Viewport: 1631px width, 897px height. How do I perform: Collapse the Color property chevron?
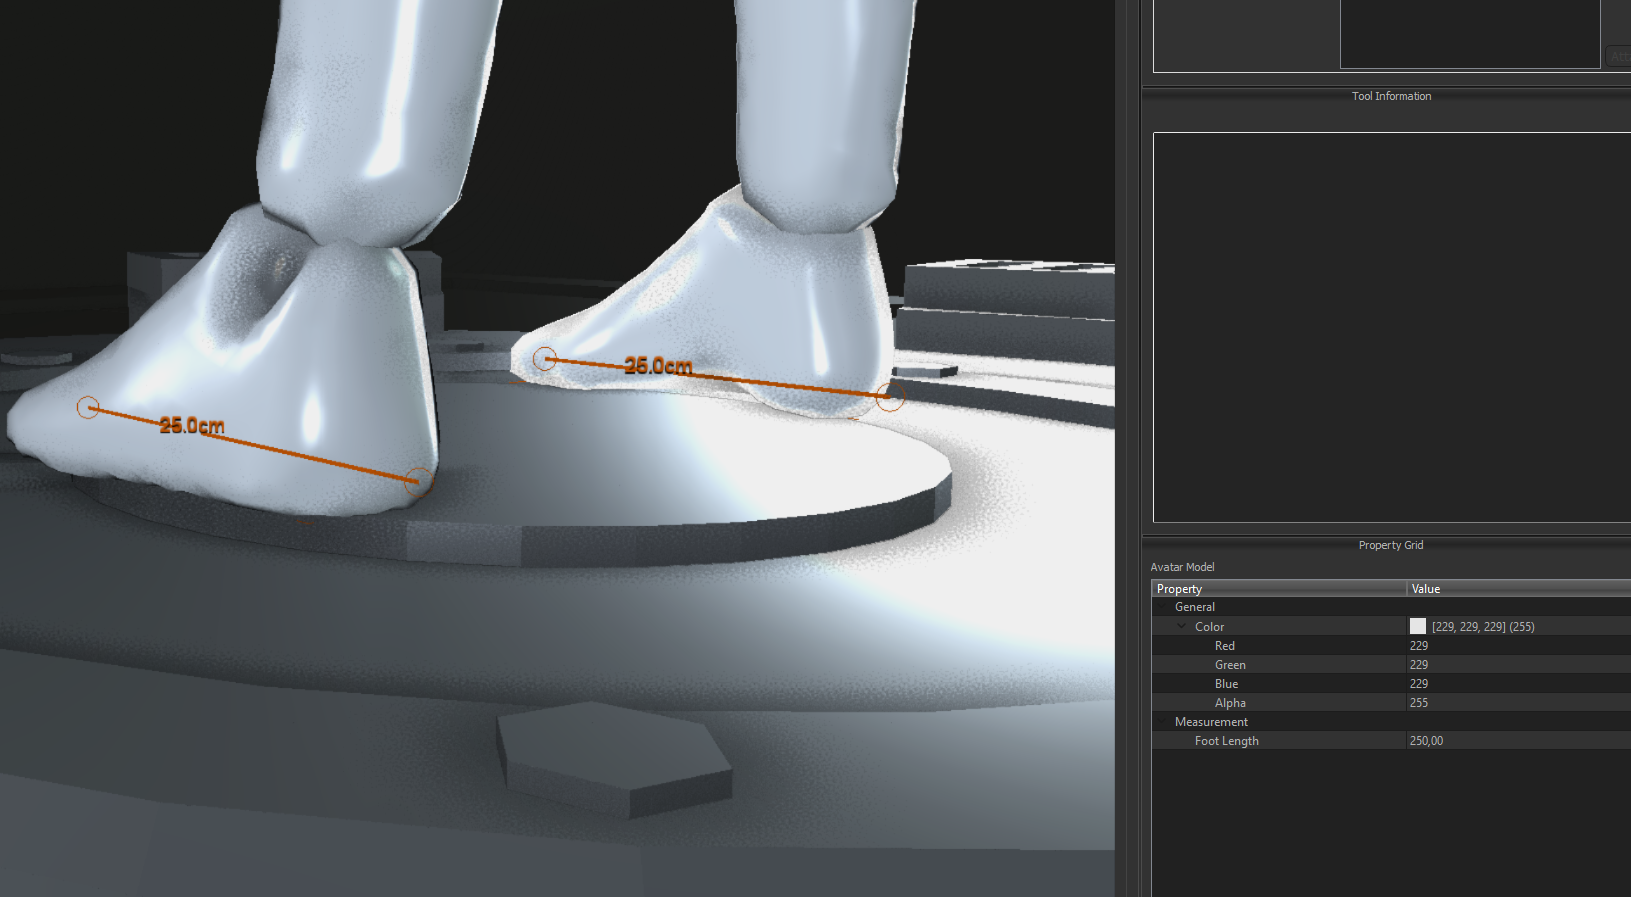coord(1182,627)
